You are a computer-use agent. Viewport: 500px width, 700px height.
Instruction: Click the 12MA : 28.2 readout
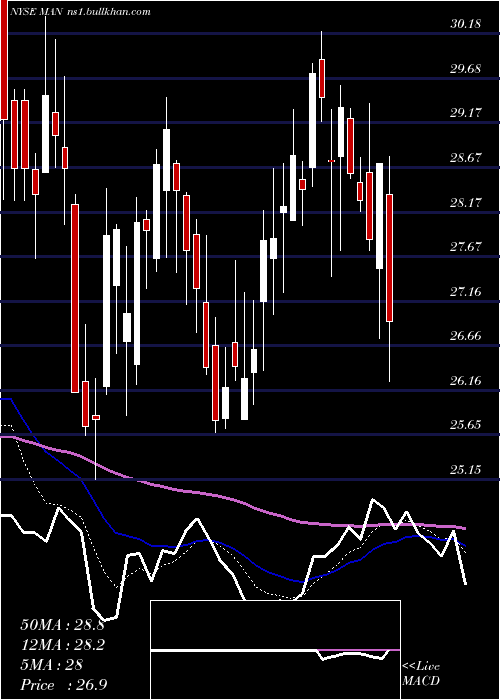[x=62, y=645]
